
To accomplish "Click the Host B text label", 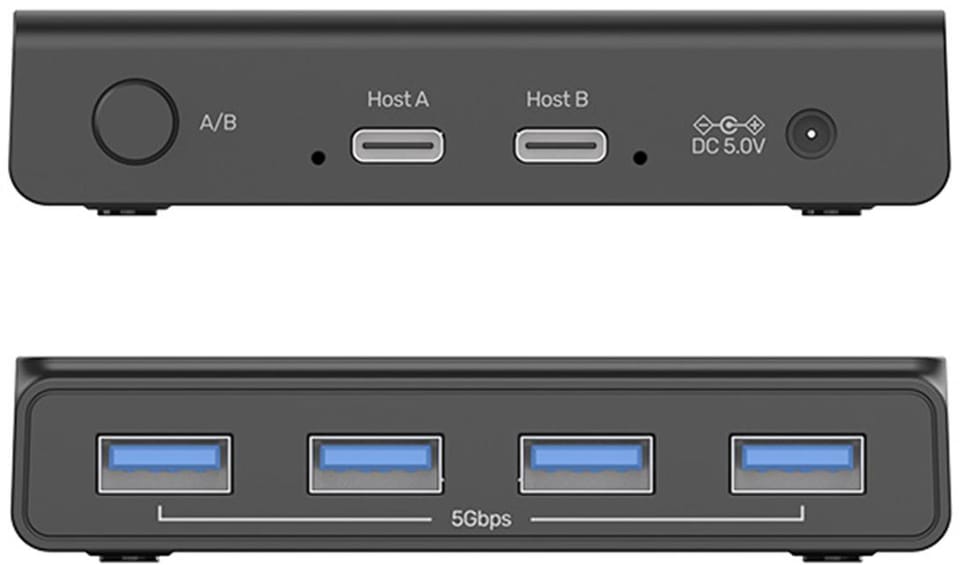I will (557, 99).
